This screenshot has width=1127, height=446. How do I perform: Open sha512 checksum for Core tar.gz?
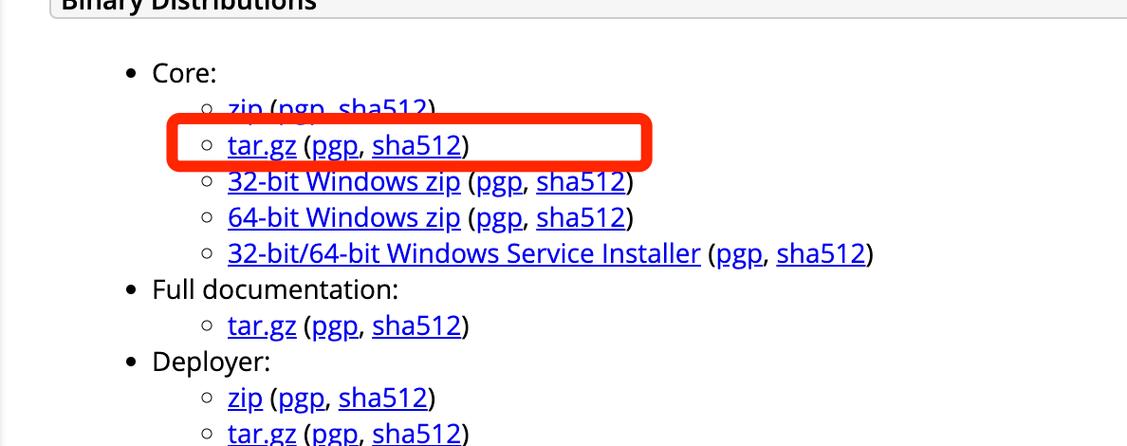[416, 146]
